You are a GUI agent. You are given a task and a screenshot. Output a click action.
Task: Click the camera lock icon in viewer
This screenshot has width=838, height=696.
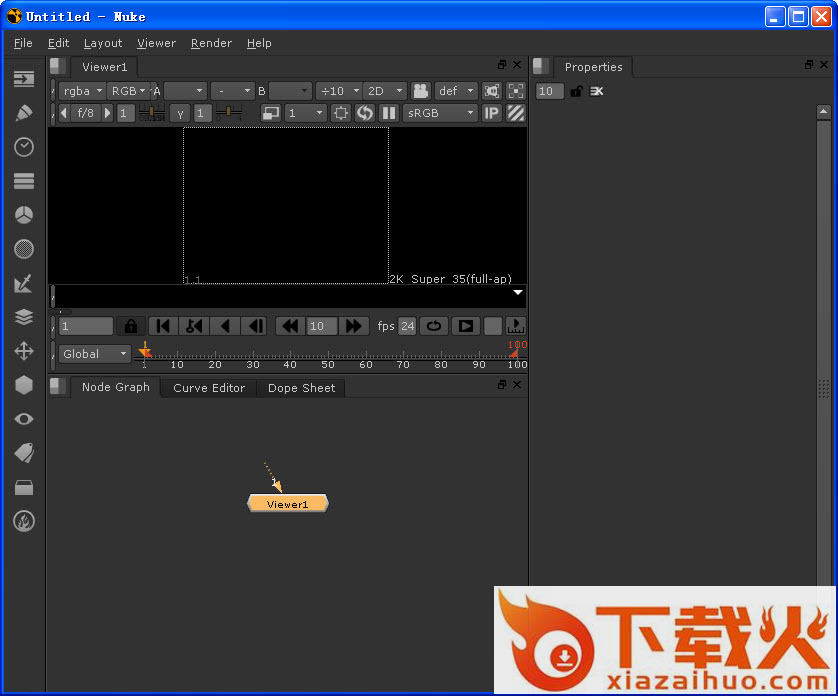pos(421,91)
